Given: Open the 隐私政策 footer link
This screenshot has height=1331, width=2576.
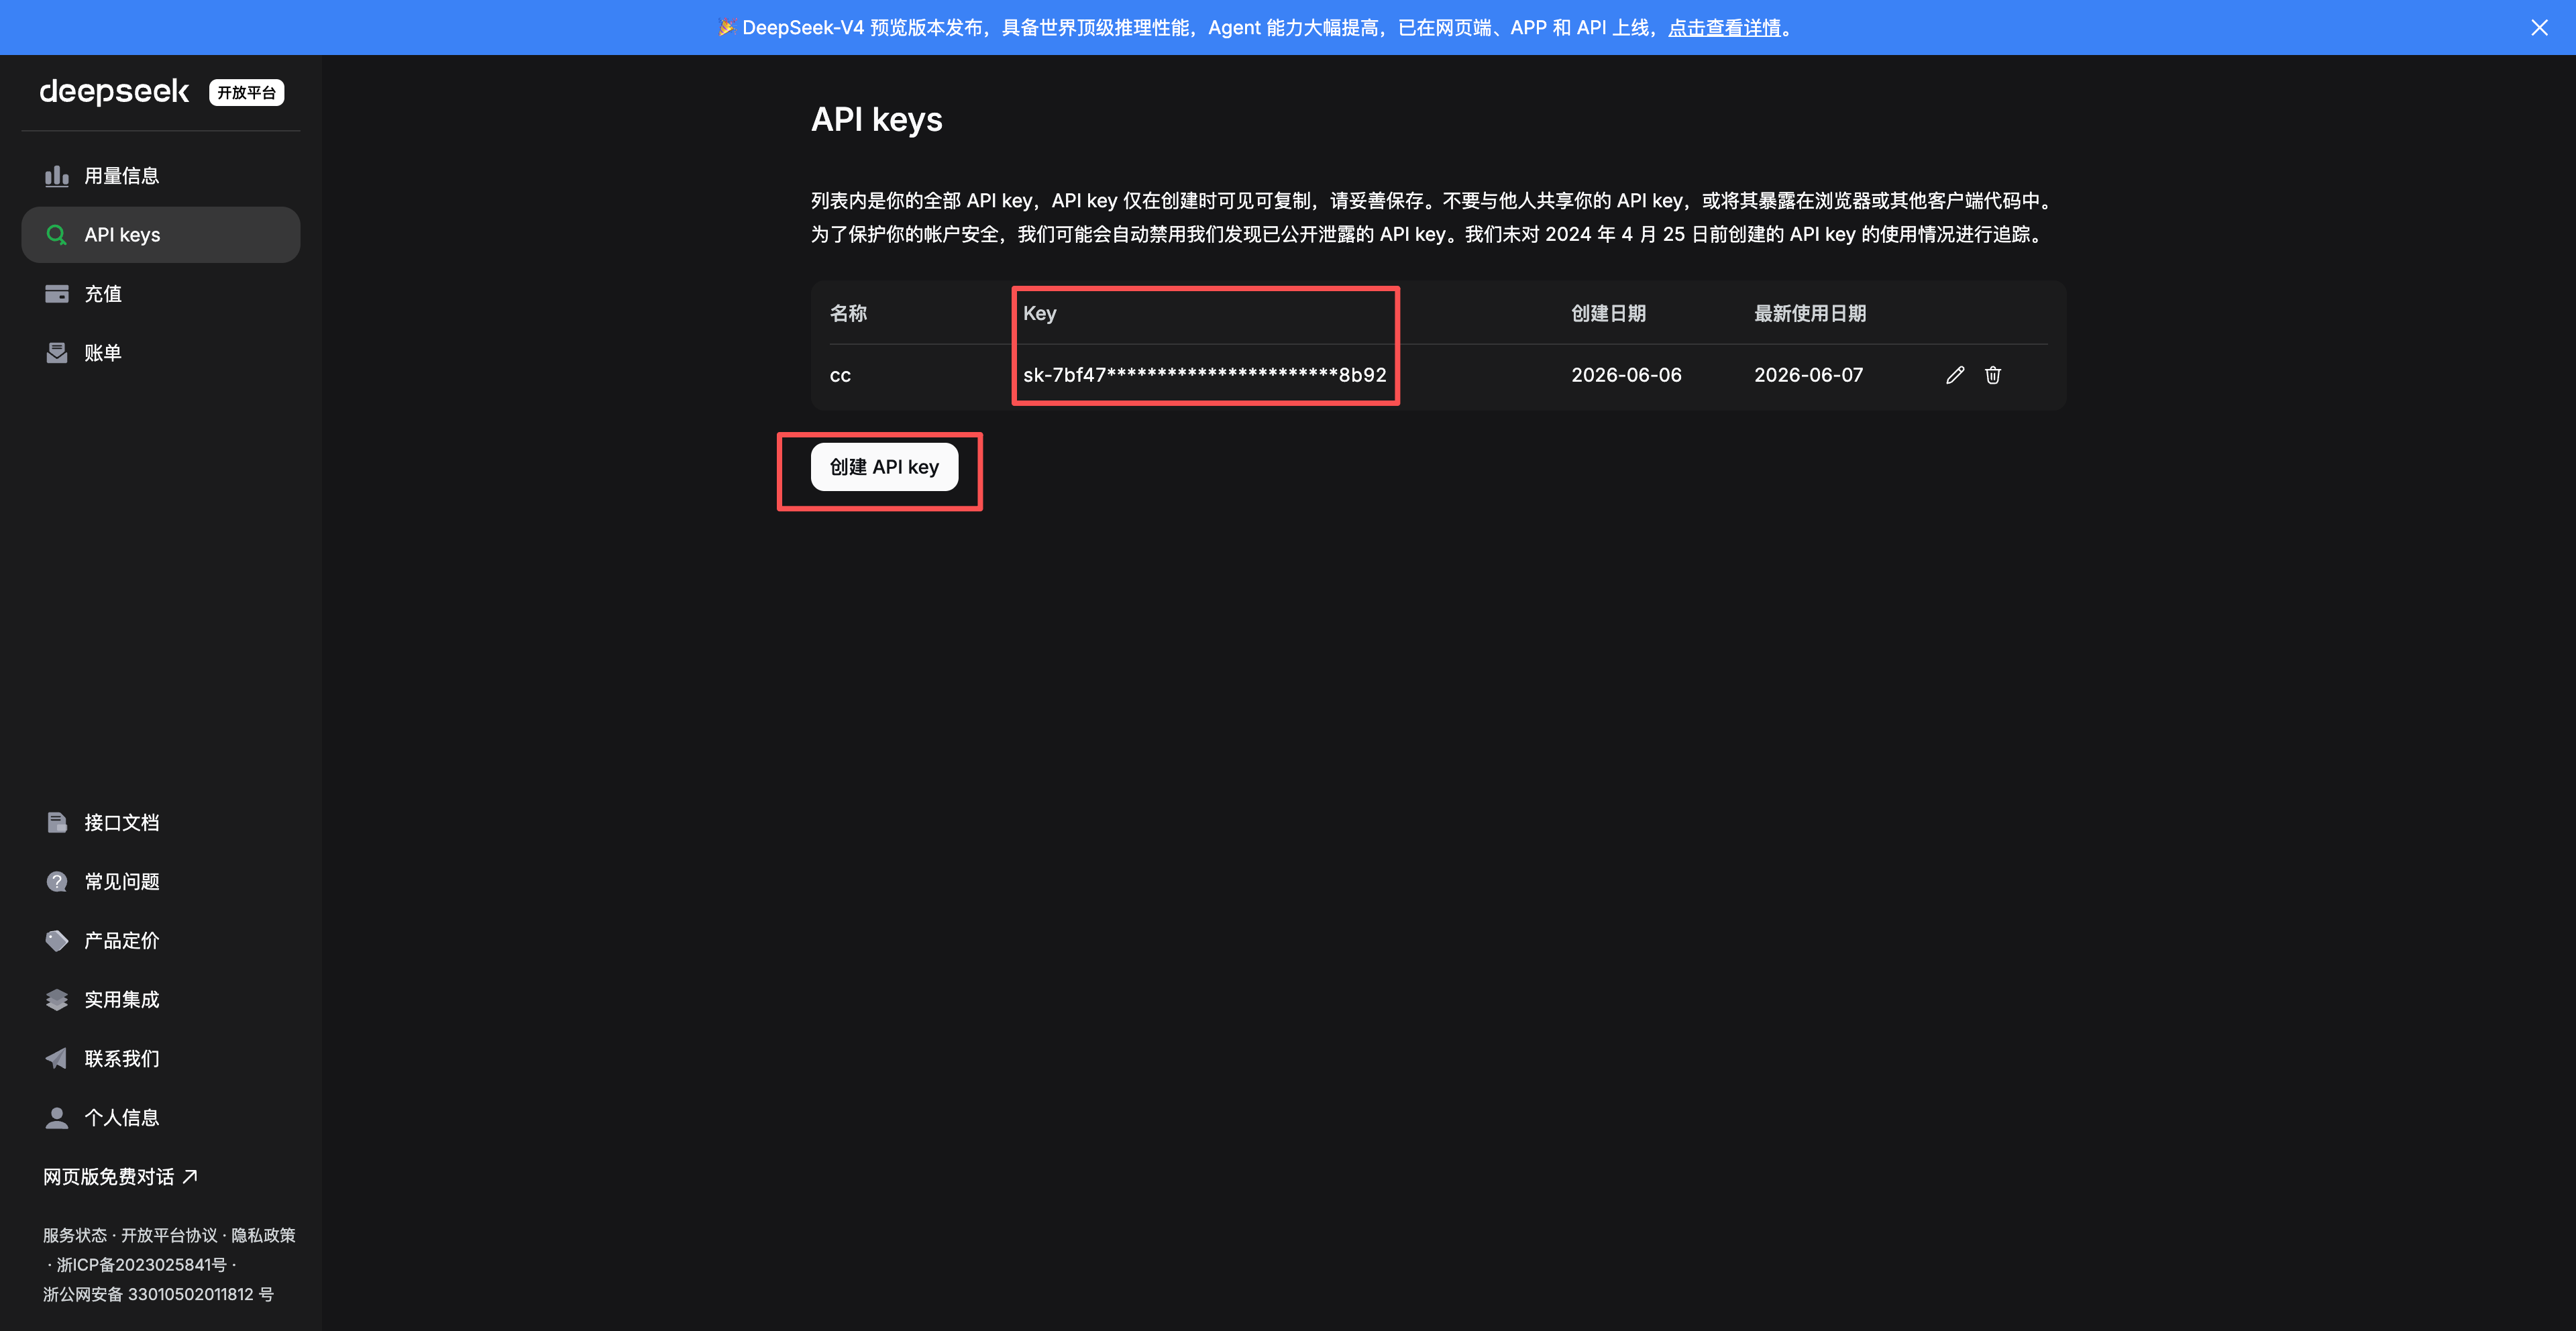Looking at the screenshot, I should click(x=263, y=1235).
